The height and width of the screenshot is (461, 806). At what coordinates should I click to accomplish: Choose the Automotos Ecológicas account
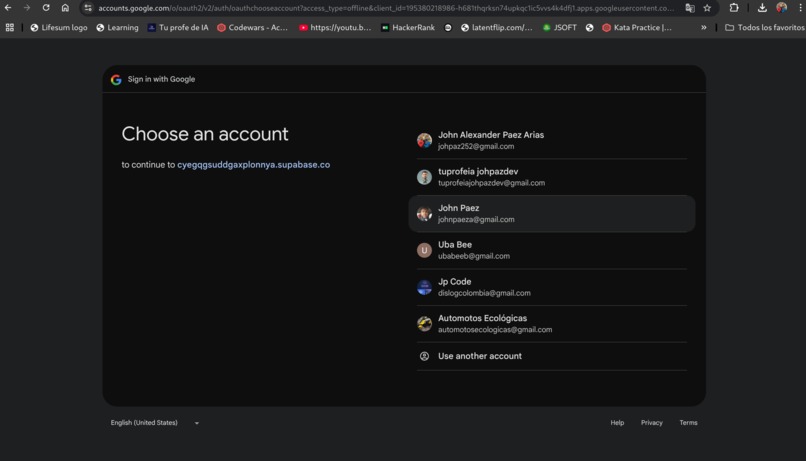click(552, 324)
